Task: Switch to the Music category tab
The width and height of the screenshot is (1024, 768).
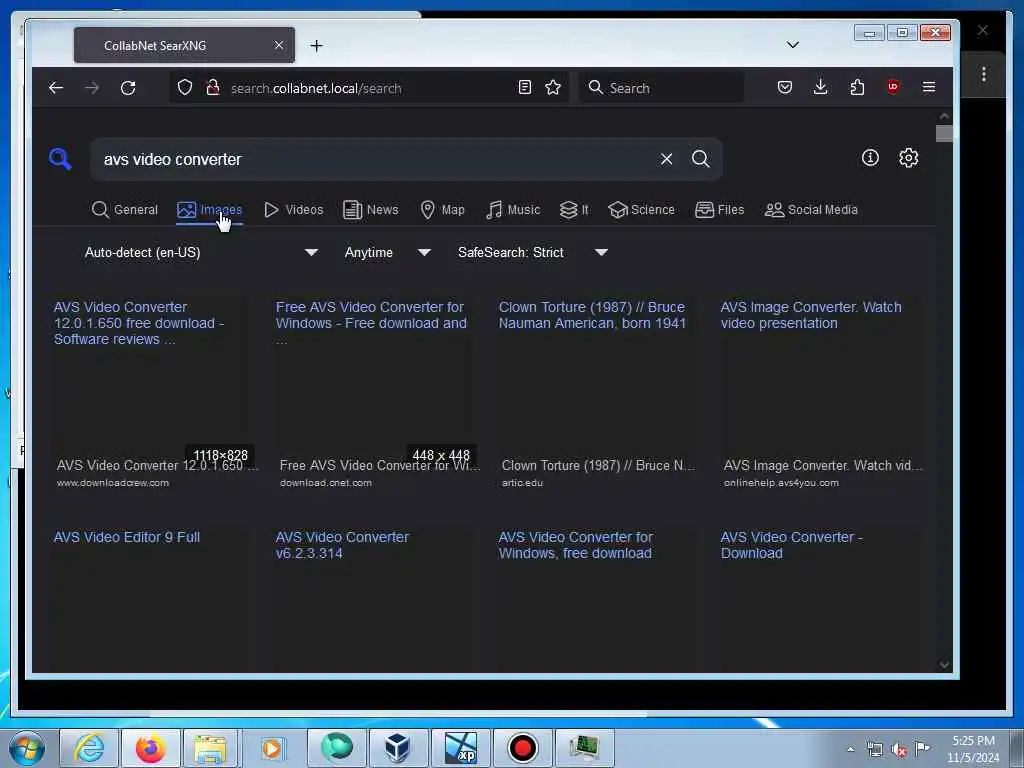Action: [513, 210]
